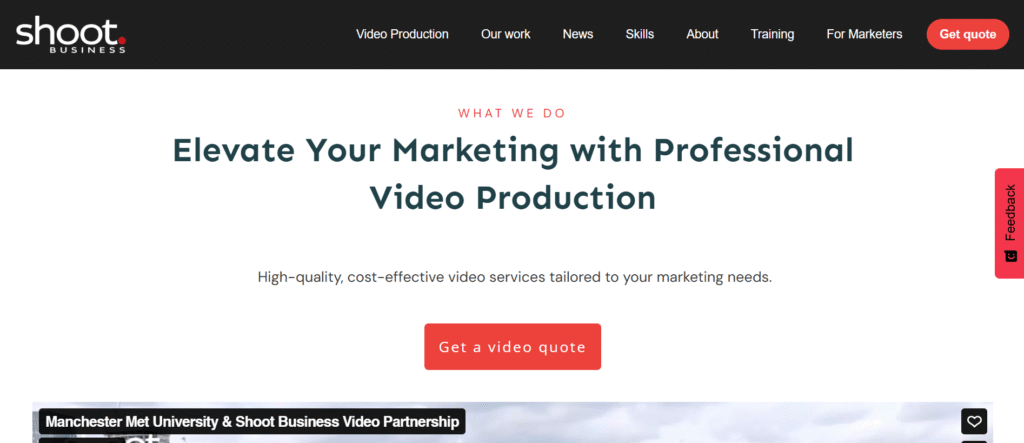Click the word Professional in the heading
1024x443 pixels.
[754, 150]
